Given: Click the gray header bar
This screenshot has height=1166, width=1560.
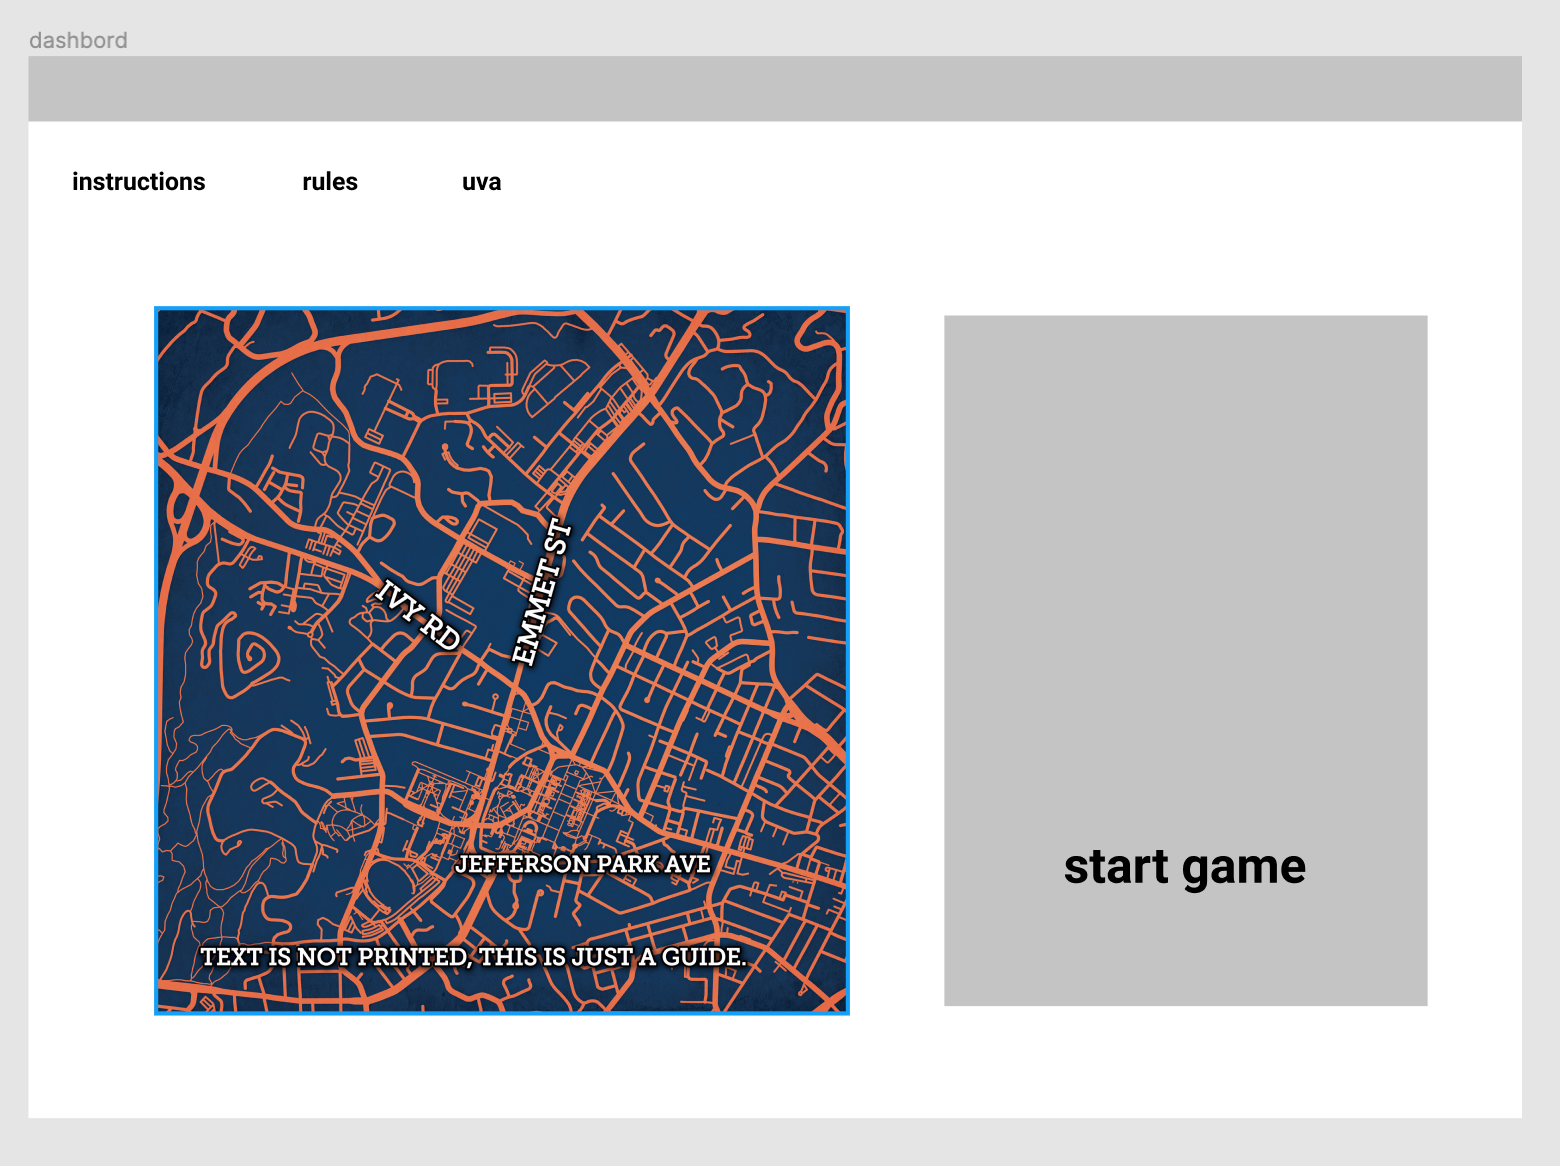Looking at the screenshot, I should 775,89.
